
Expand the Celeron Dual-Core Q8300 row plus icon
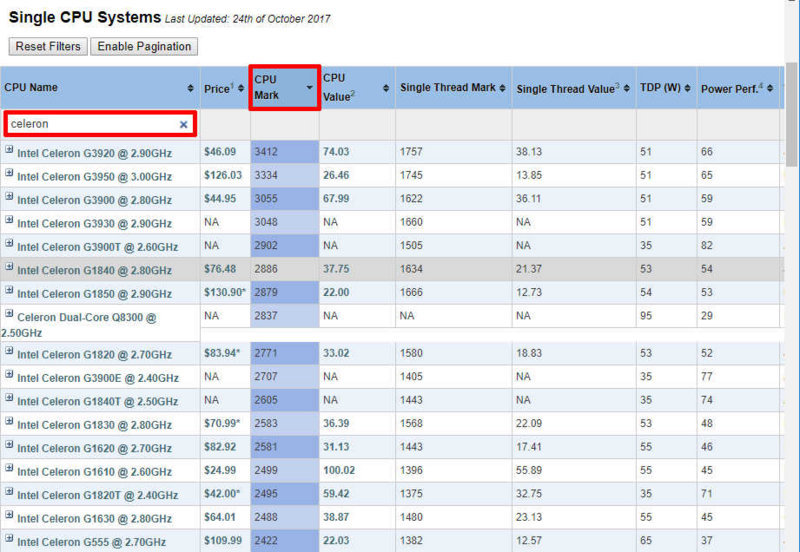tap(9, 313)
